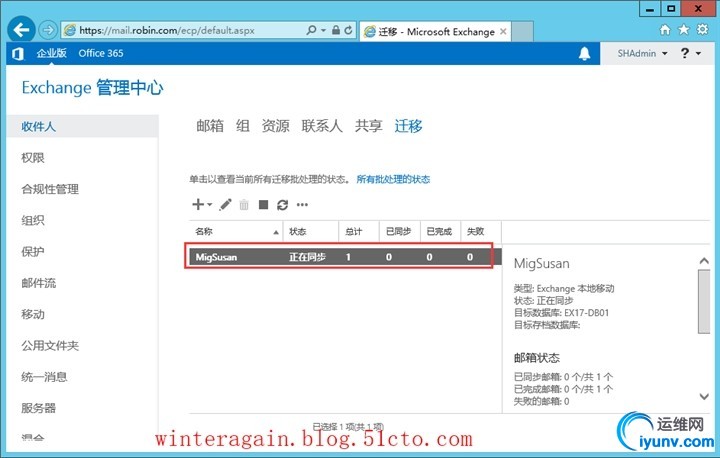The width and height of the screenshot is (720, 458).
Task: Switch to the 邮箱 tab
Action: click(x=210, y=125)
